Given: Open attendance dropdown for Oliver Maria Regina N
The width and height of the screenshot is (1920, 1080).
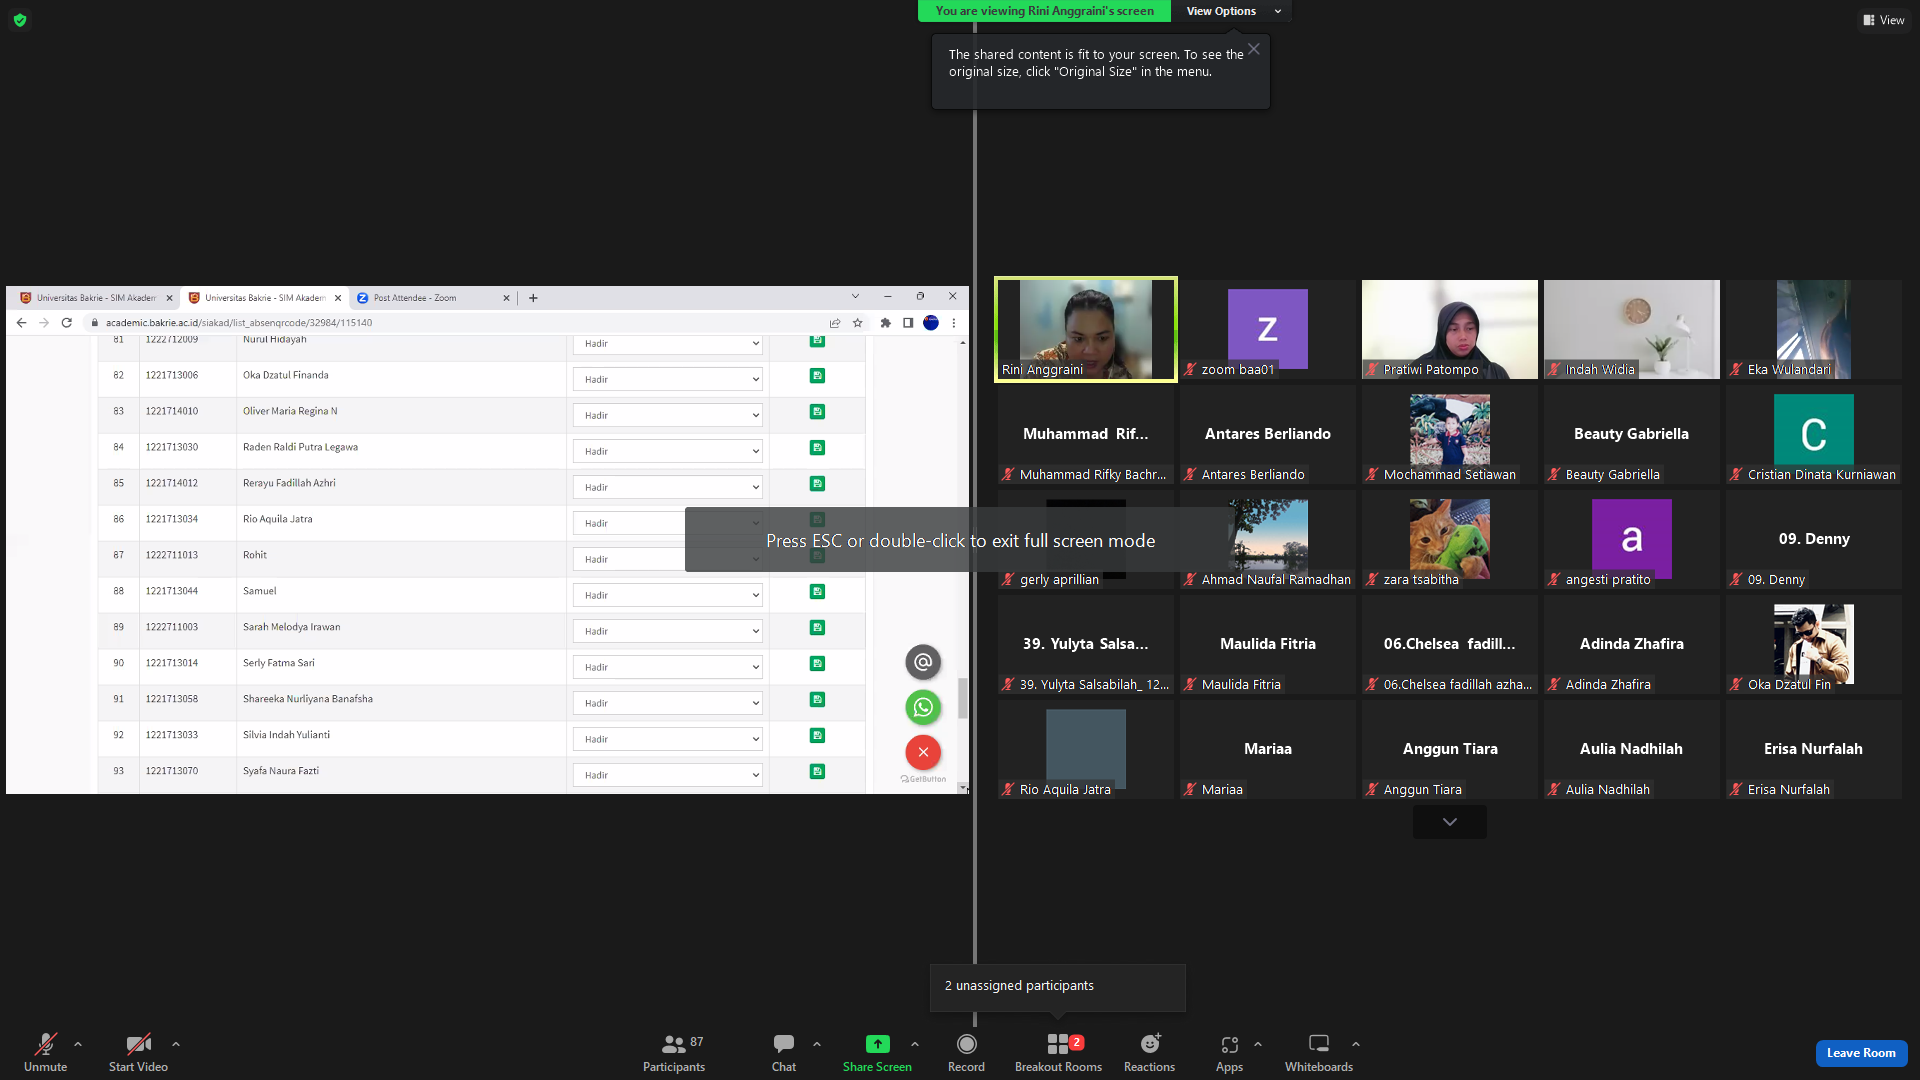Looking at the screenshot, I should [x=668, y=416].
